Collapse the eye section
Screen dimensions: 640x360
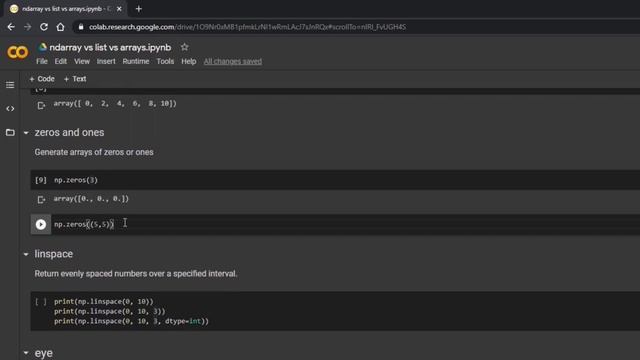click(26, 353)
